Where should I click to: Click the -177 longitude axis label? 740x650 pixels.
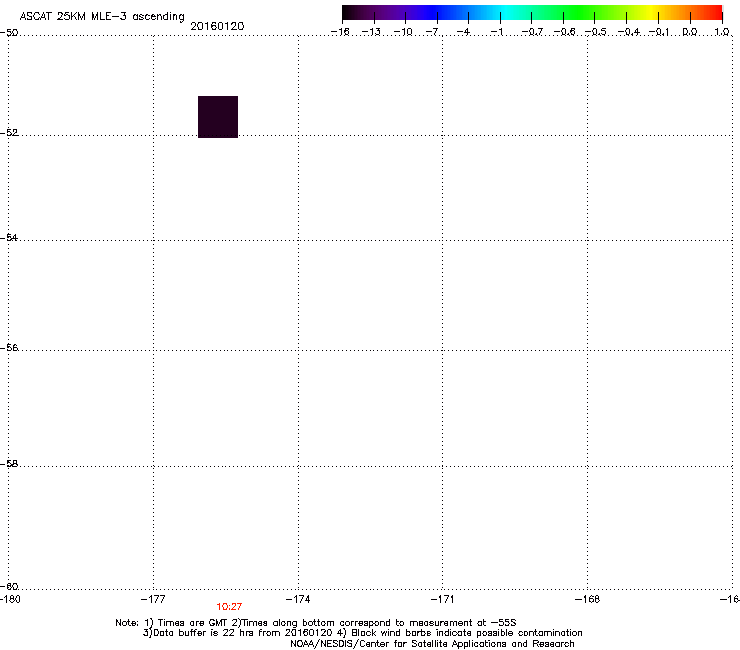click(x=153, y=599)
